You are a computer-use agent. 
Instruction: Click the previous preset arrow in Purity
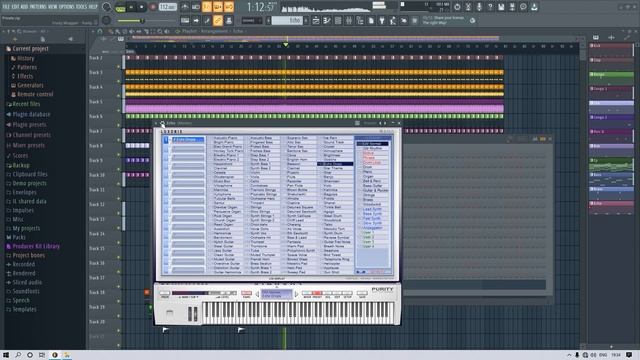[x=258, y=294]
